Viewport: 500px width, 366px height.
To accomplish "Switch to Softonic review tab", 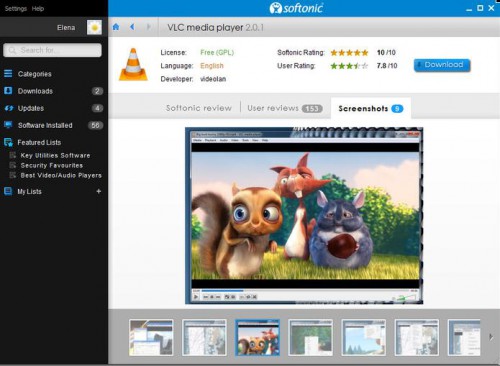I will 199,108.
